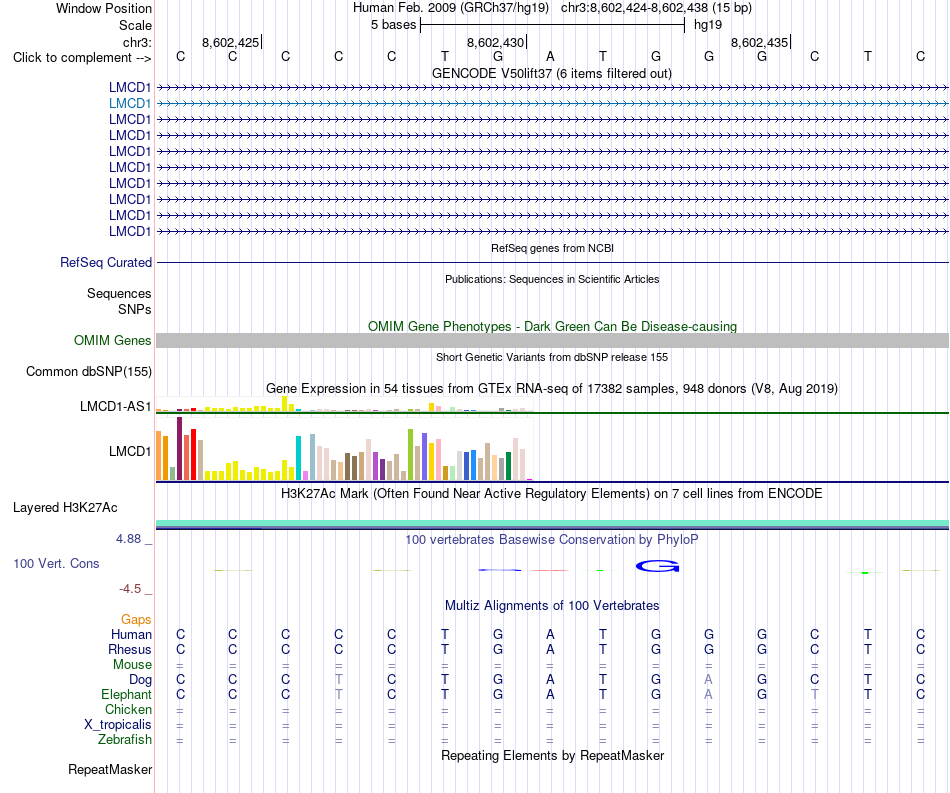Click faded A mismatch in Dog row

point(708,680)
